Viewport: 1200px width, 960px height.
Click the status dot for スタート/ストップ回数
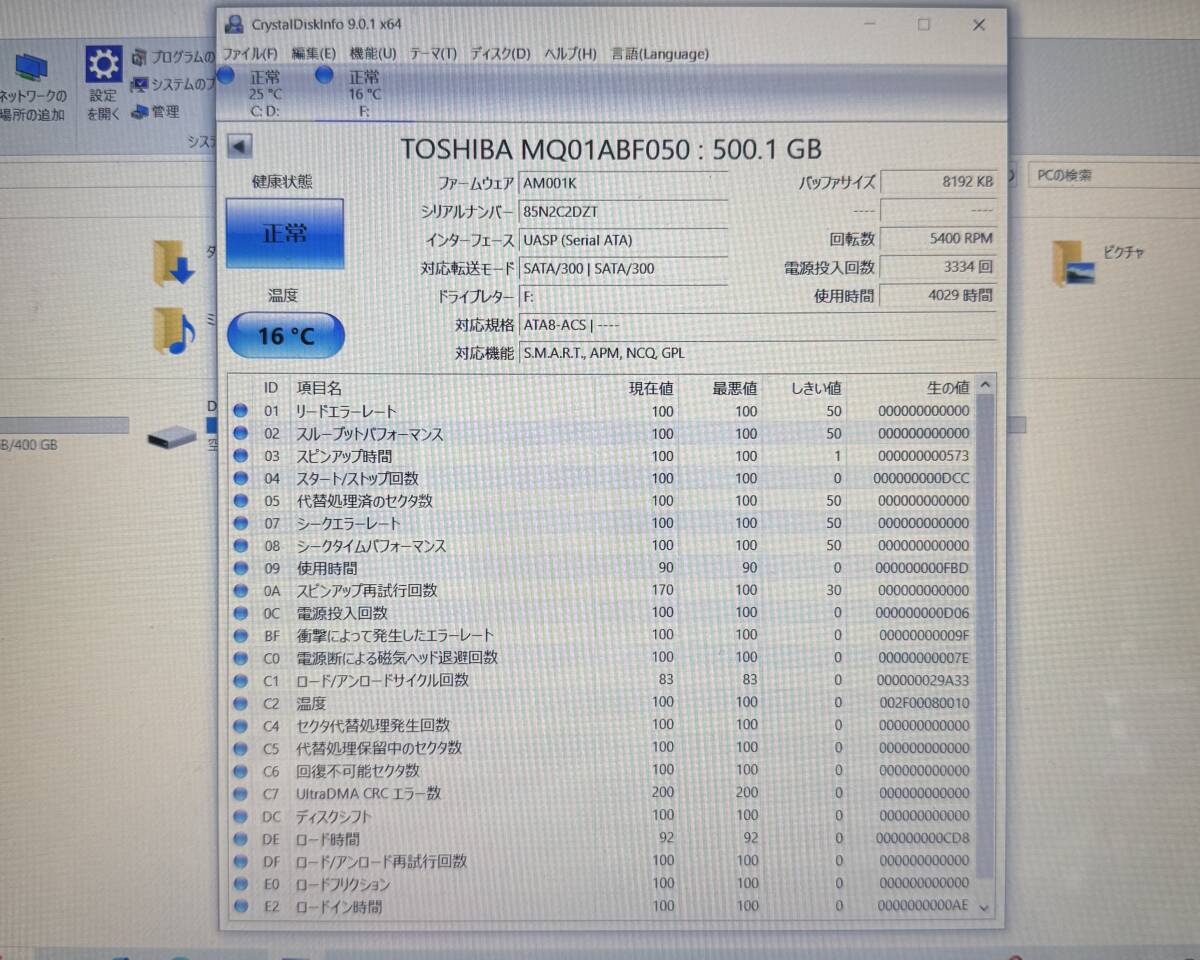point(241,478)
